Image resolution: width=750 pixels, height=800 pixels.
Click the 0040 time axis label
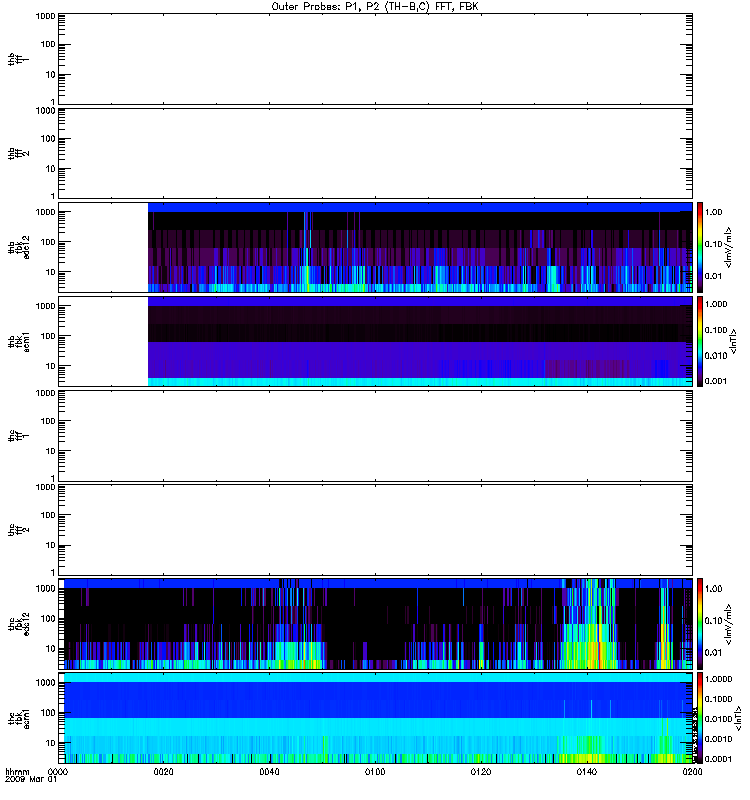point(269,772)
